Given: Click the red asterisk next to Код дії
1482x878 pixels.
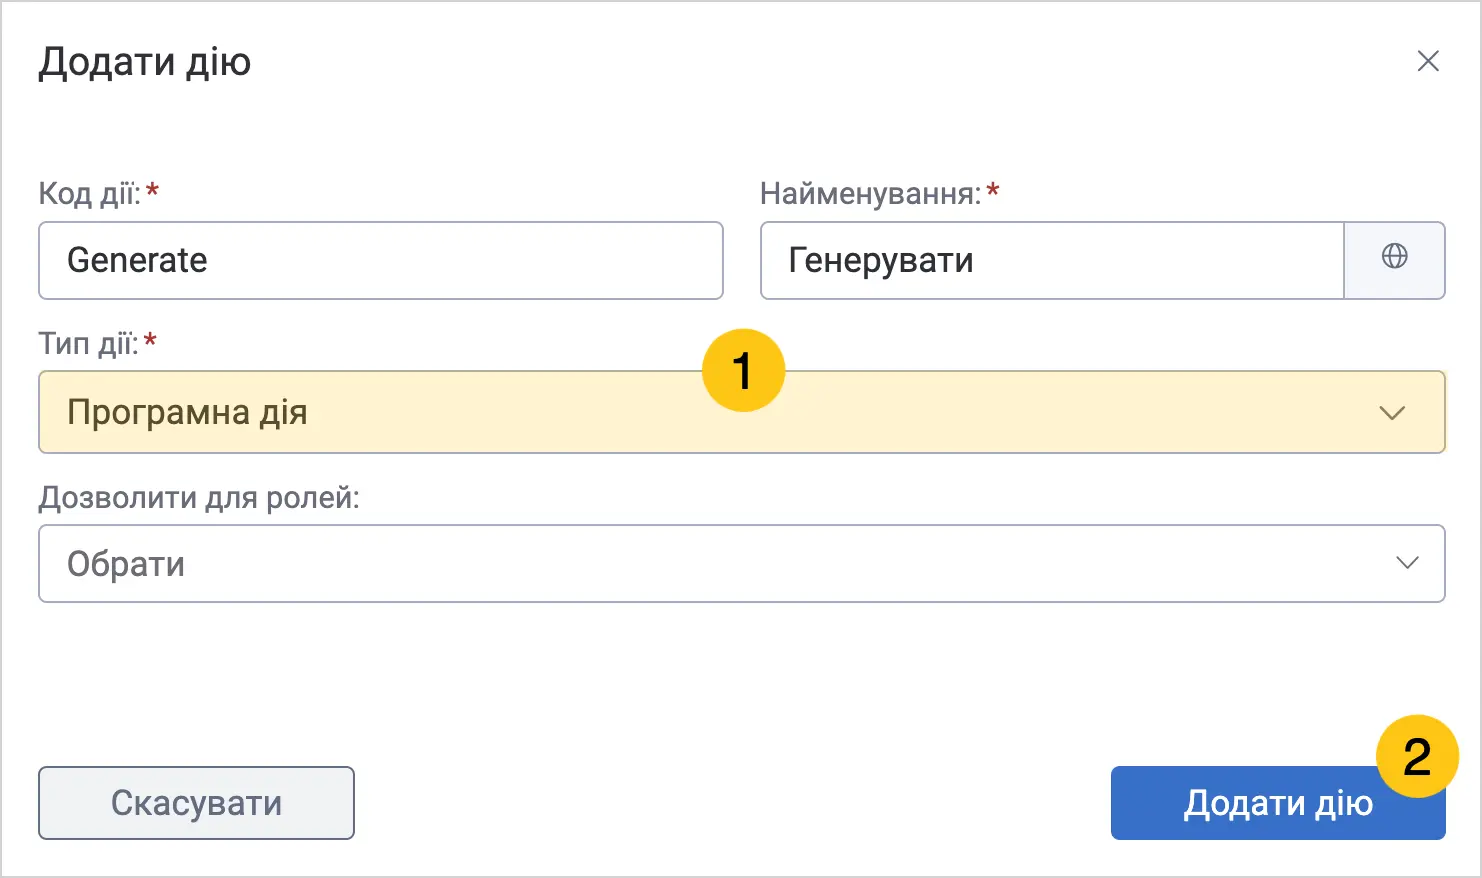Looking at the screenshot, I should 153,188.
